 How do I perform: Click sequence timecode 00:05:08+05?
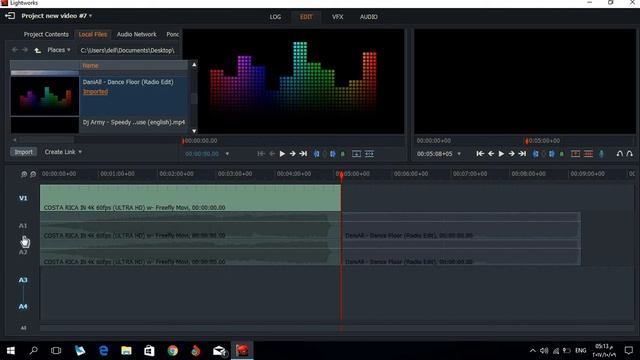pyautogui.click(x=434, y=154)
